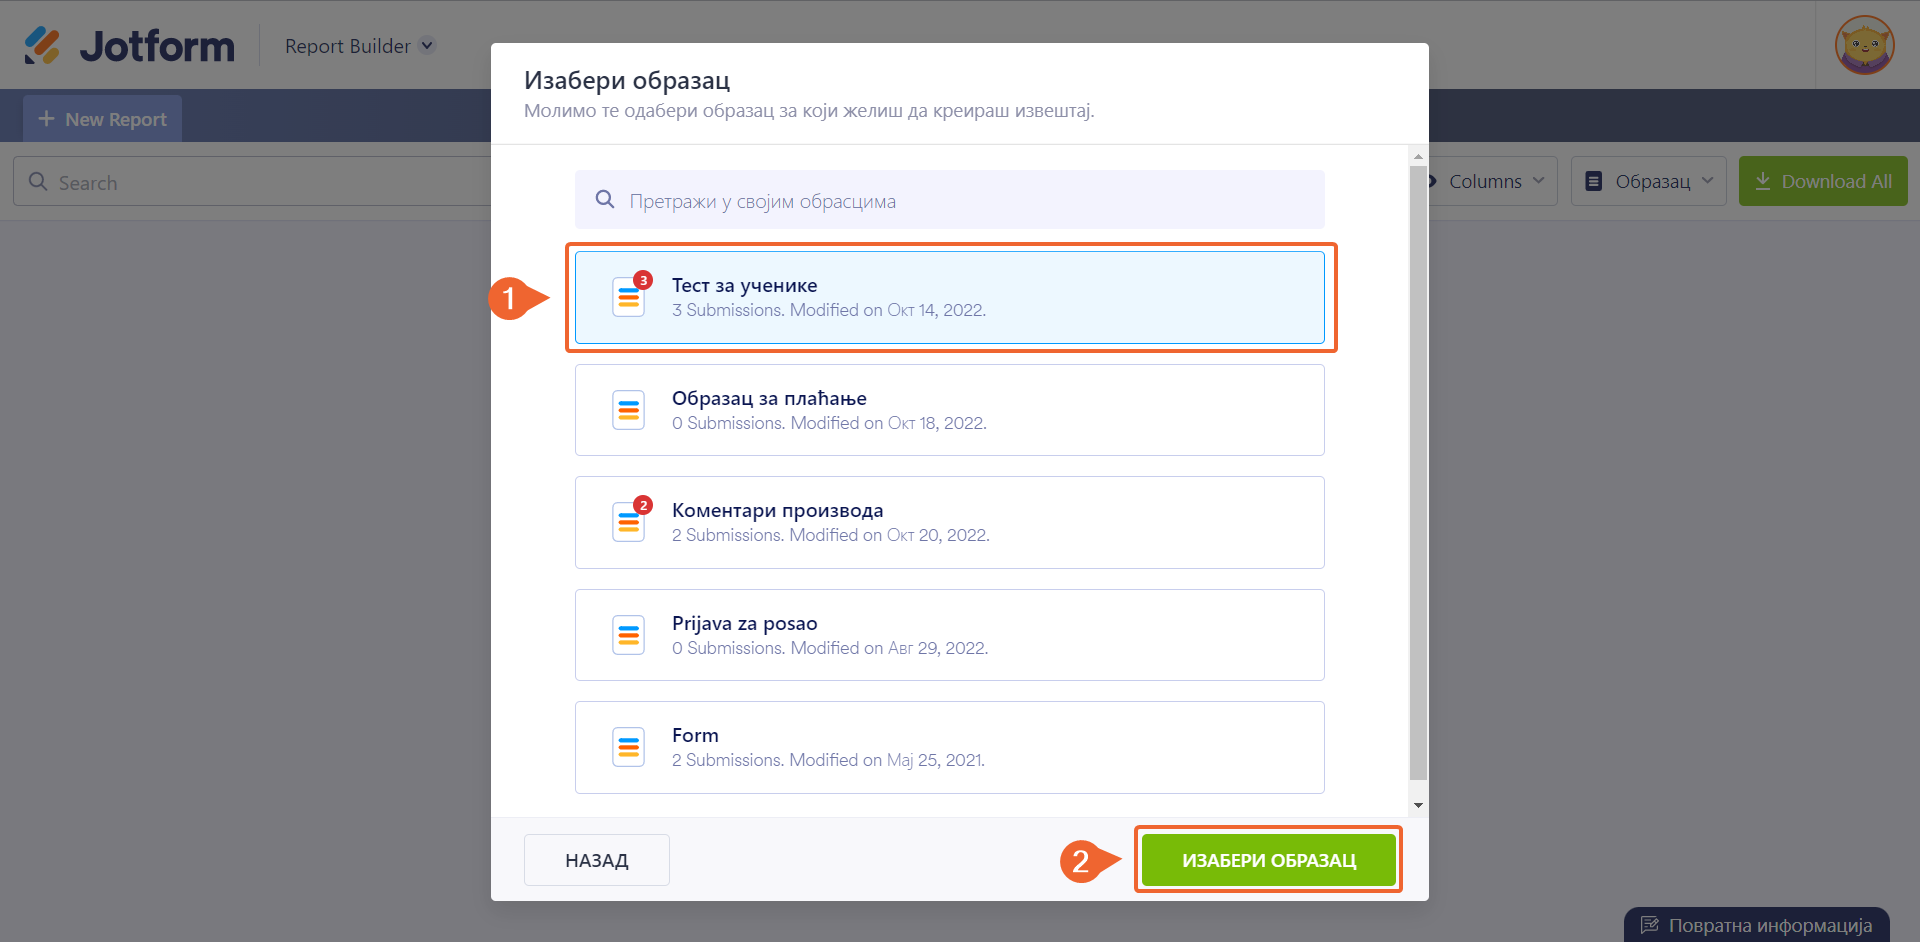The height and width of the screenshot is (942, 1920).
Task: Open the Повратна информација feedback button
Action: point(1756,925)
